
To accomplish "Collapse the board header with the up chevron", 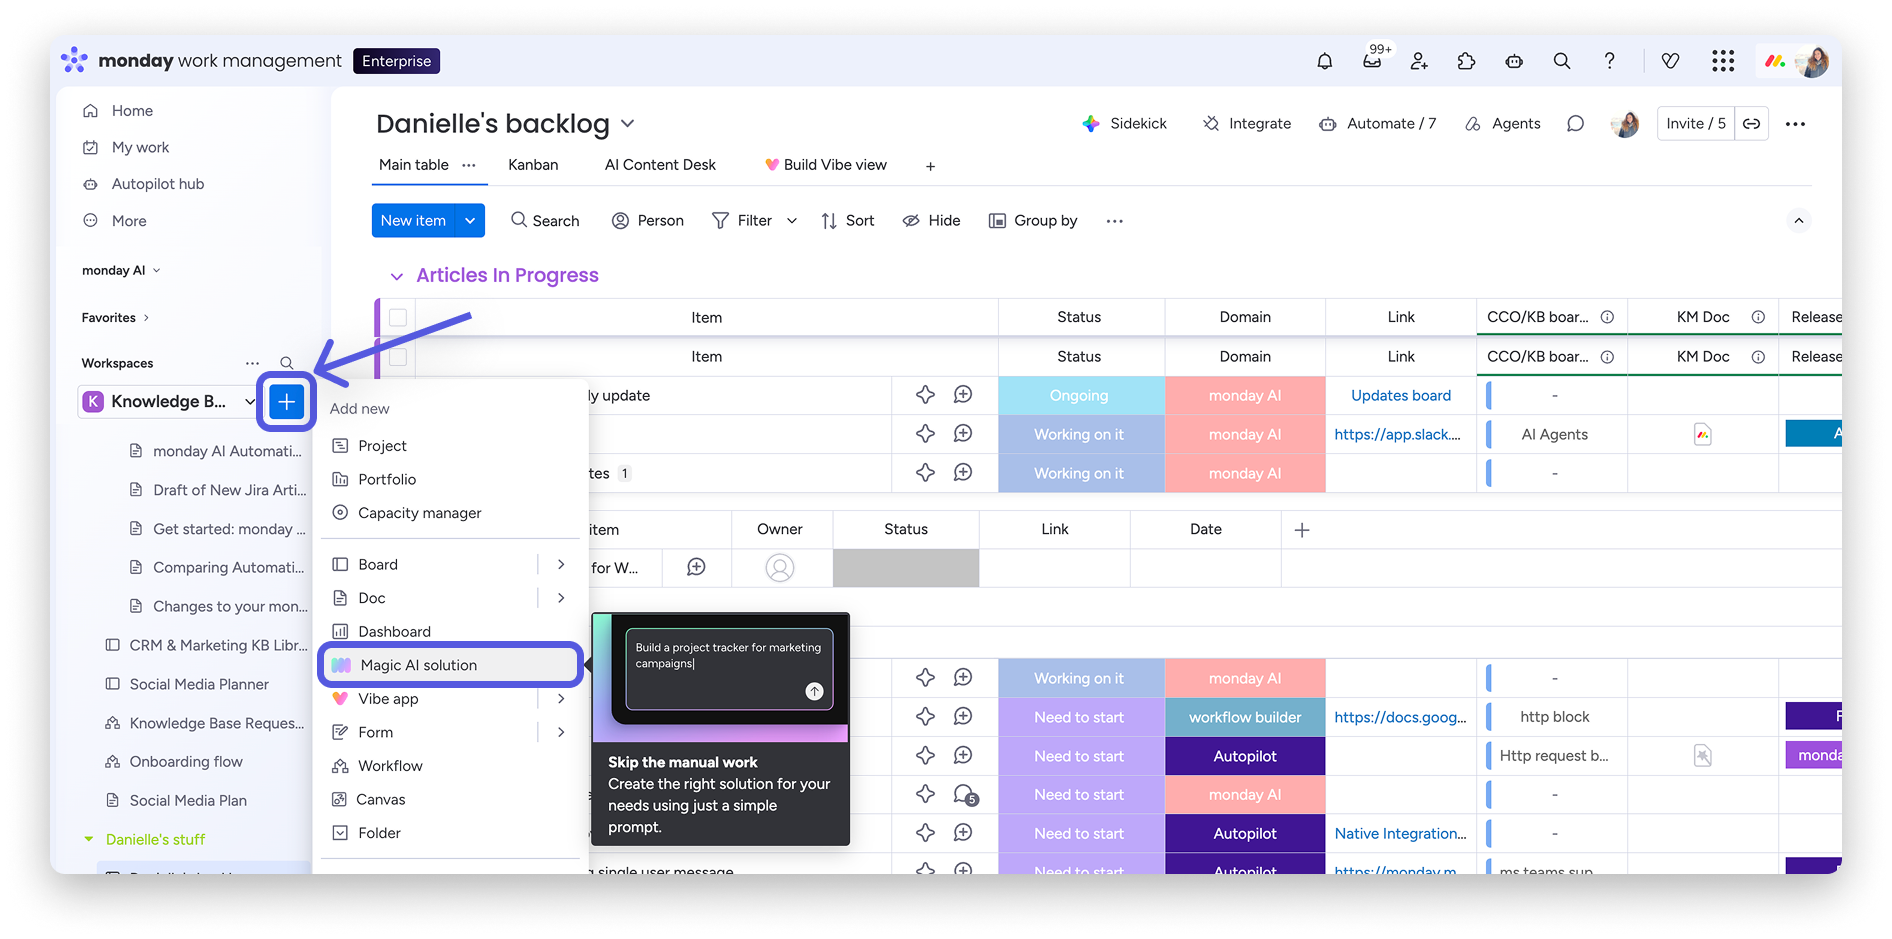I will pos(1798,221).
